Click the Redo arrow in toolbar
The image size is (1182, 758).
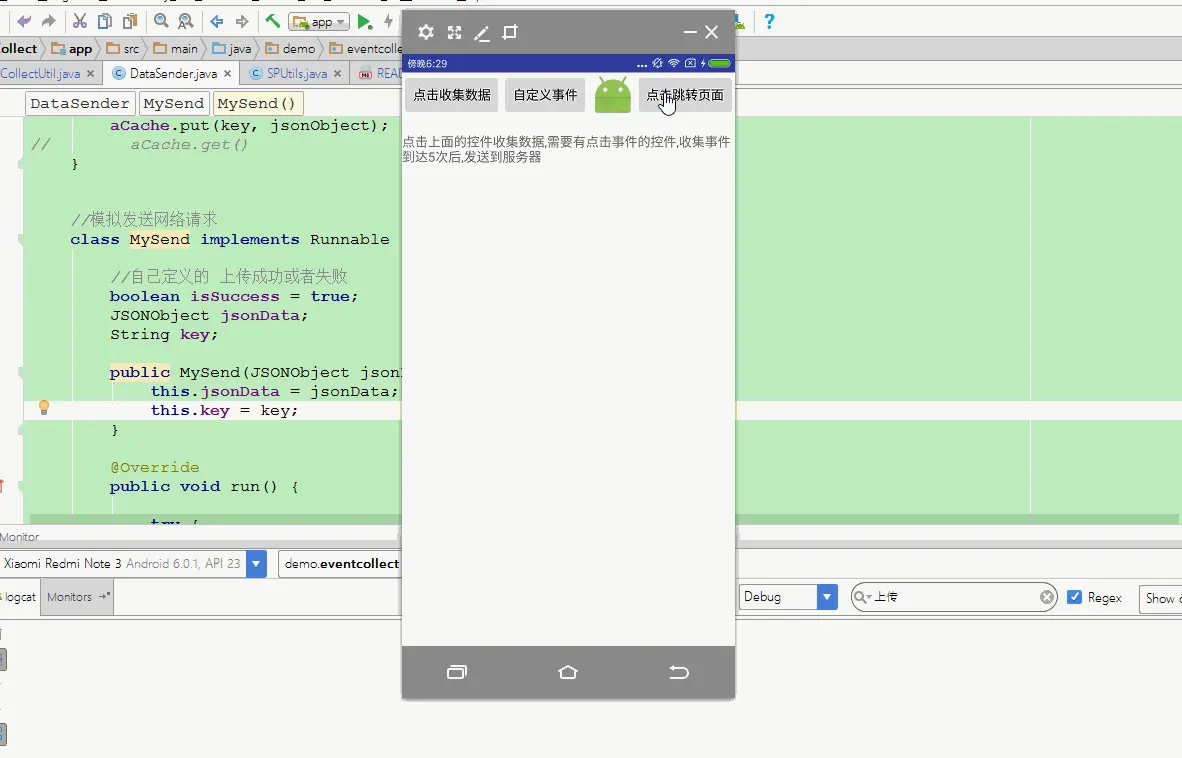pyautogui.click(x=48, y=22)
